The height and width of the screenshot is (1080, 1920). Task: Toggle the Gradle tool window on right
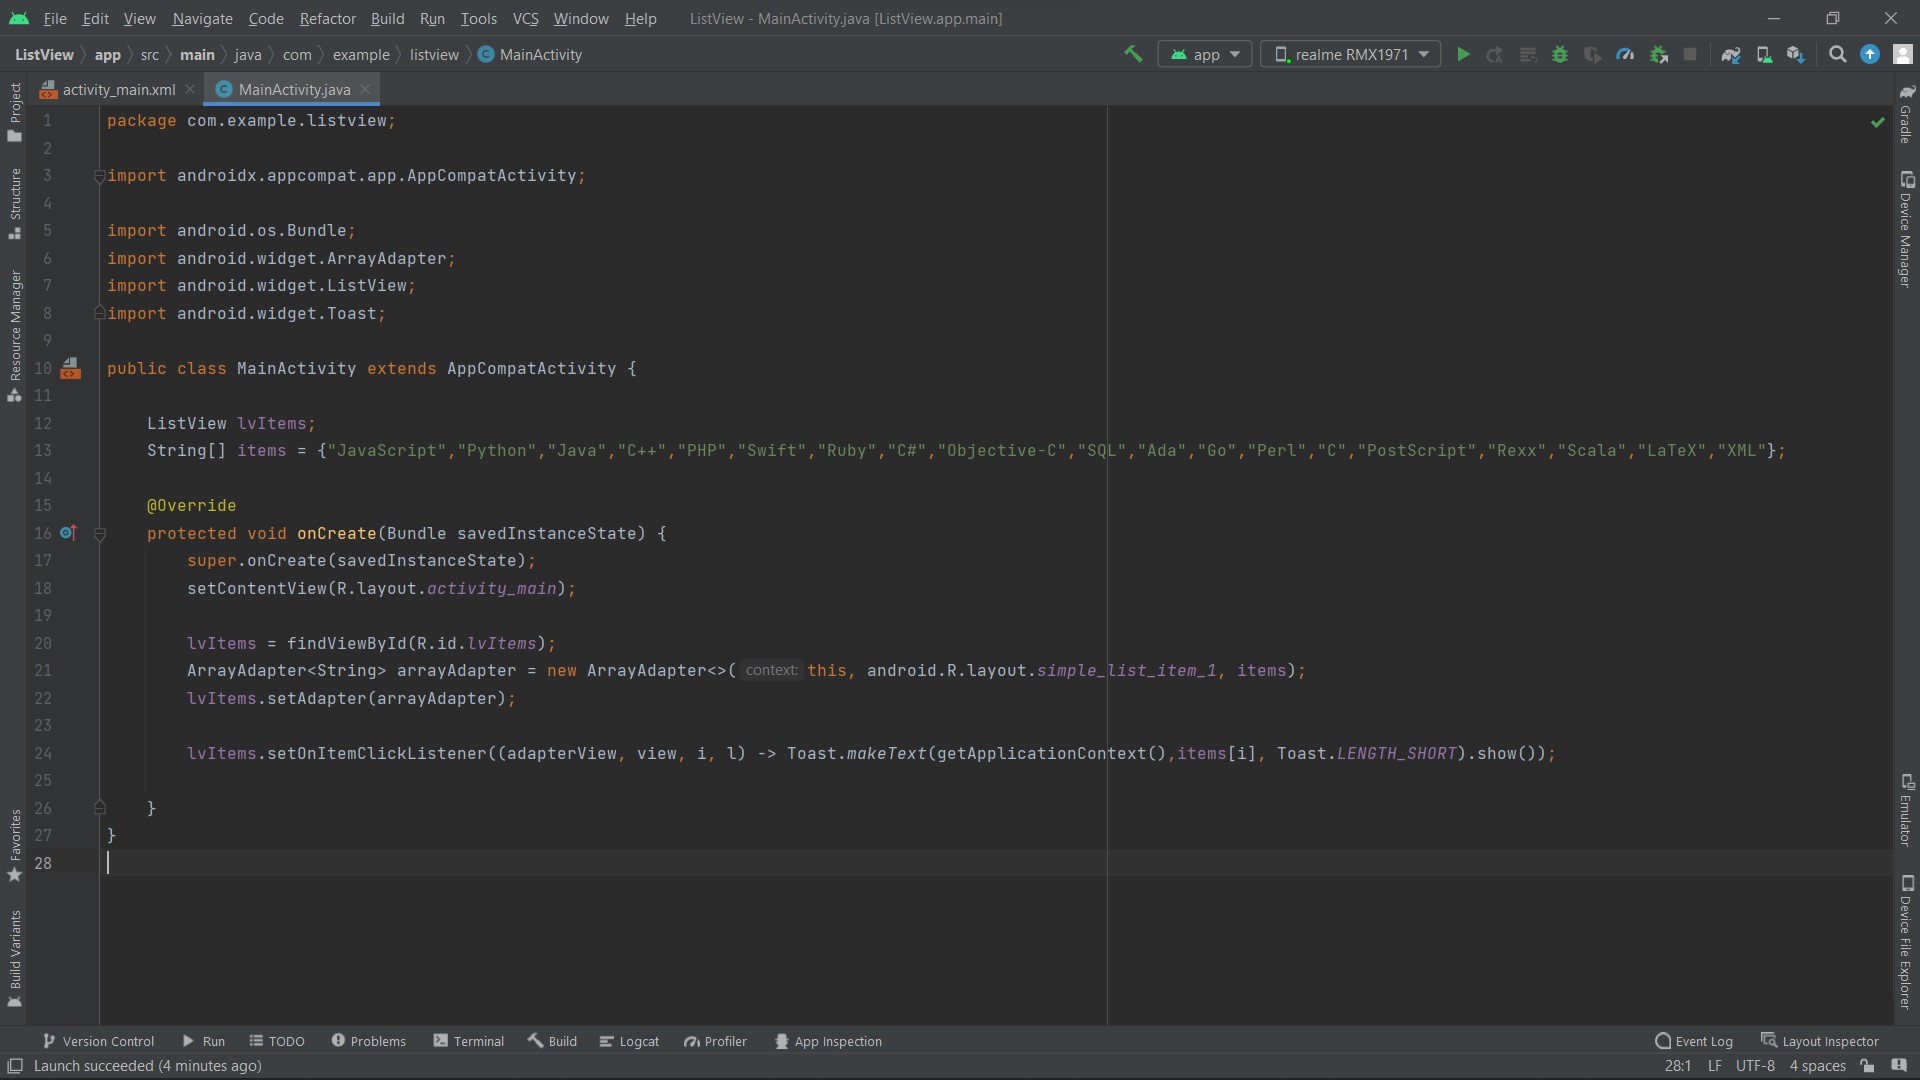pyautogui.click(x=1906, y=115)
